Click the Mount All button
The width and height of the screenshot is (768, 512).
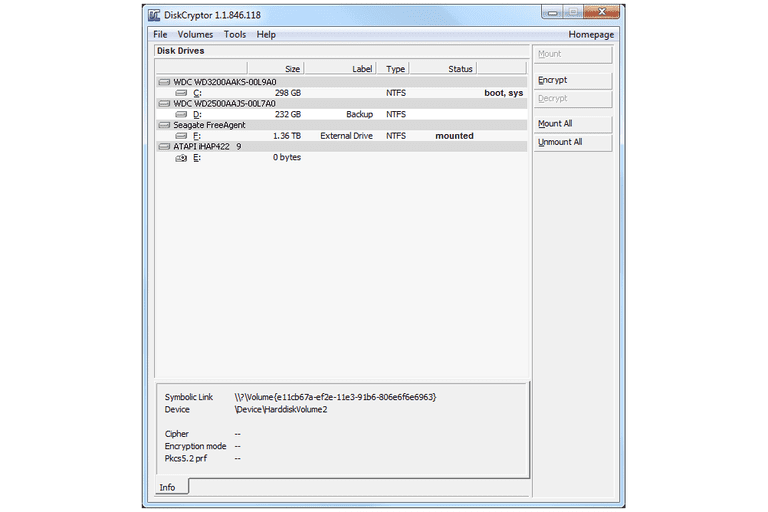click(573, 124)
